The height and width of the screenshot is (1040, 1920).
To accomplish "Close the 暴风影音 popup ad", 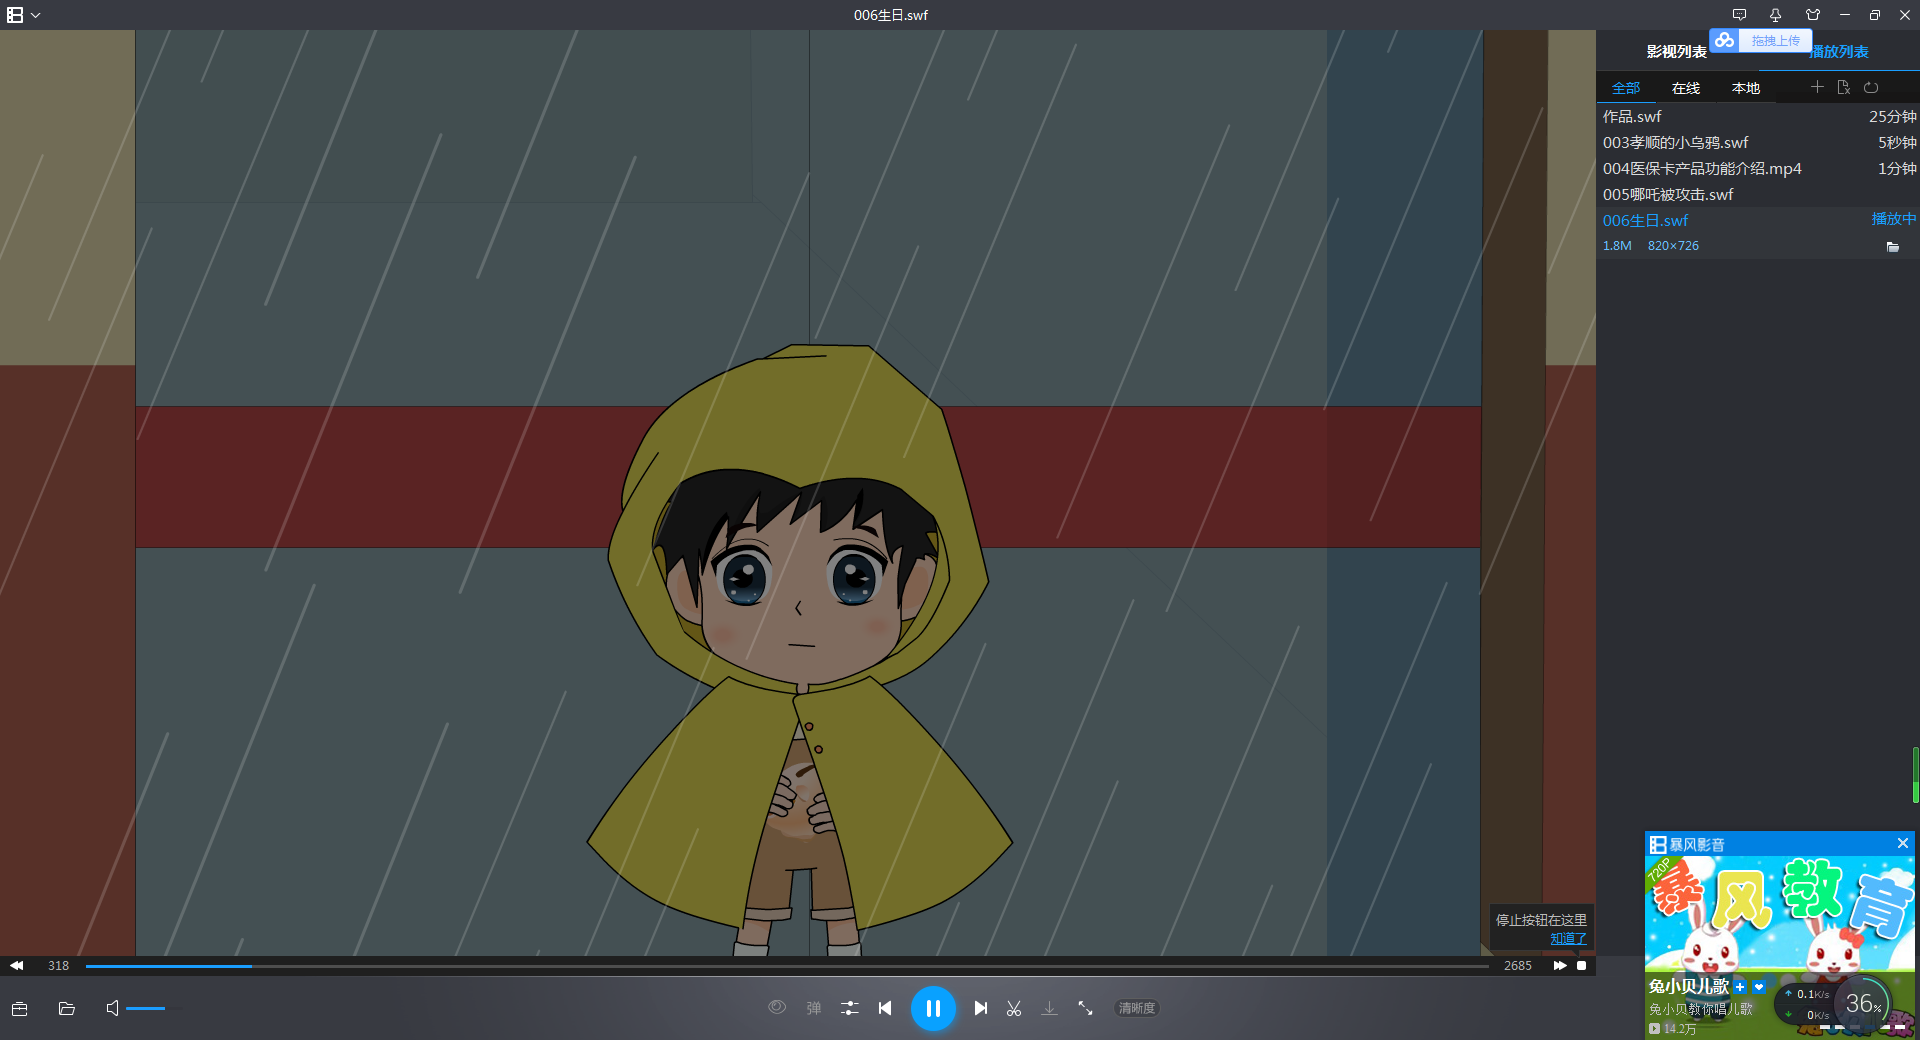I will [x=1903, y=844].
